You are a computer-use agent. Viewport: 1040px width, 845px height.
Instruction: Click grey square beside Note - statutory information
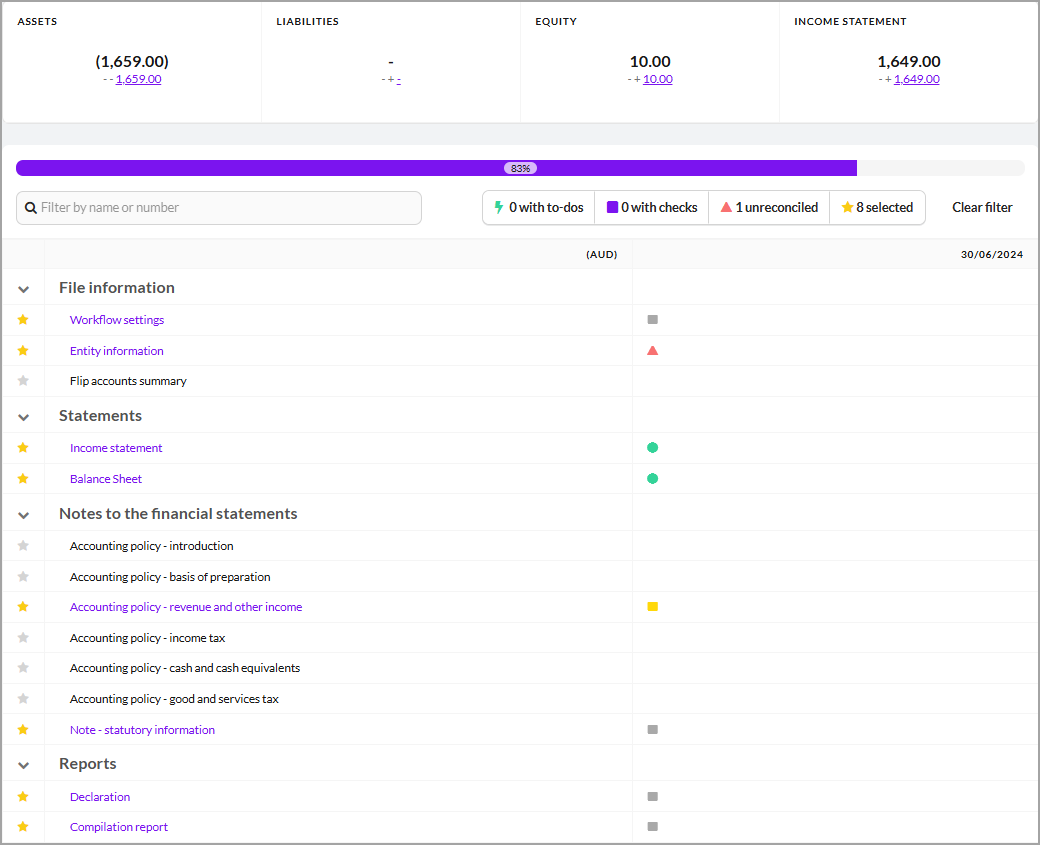(652, 730)
